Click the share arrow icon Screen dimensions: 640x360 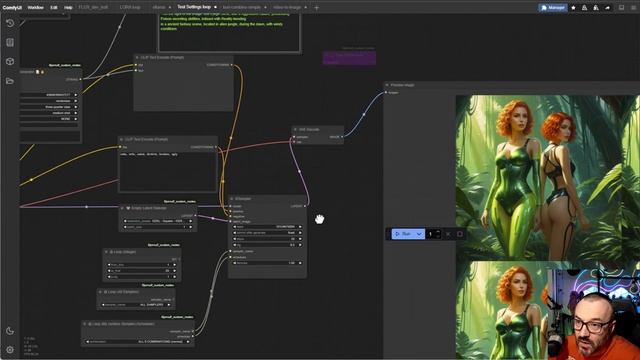point(607,7)
